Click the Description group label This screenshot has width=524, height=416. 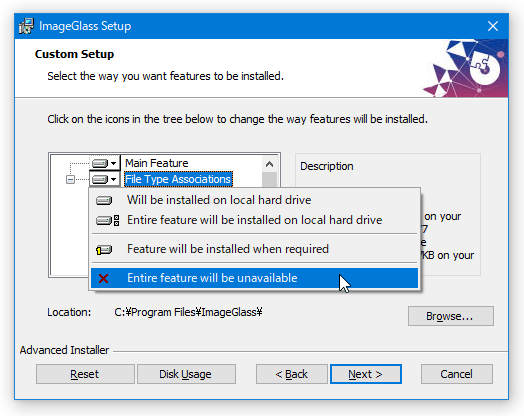point(326,166)
